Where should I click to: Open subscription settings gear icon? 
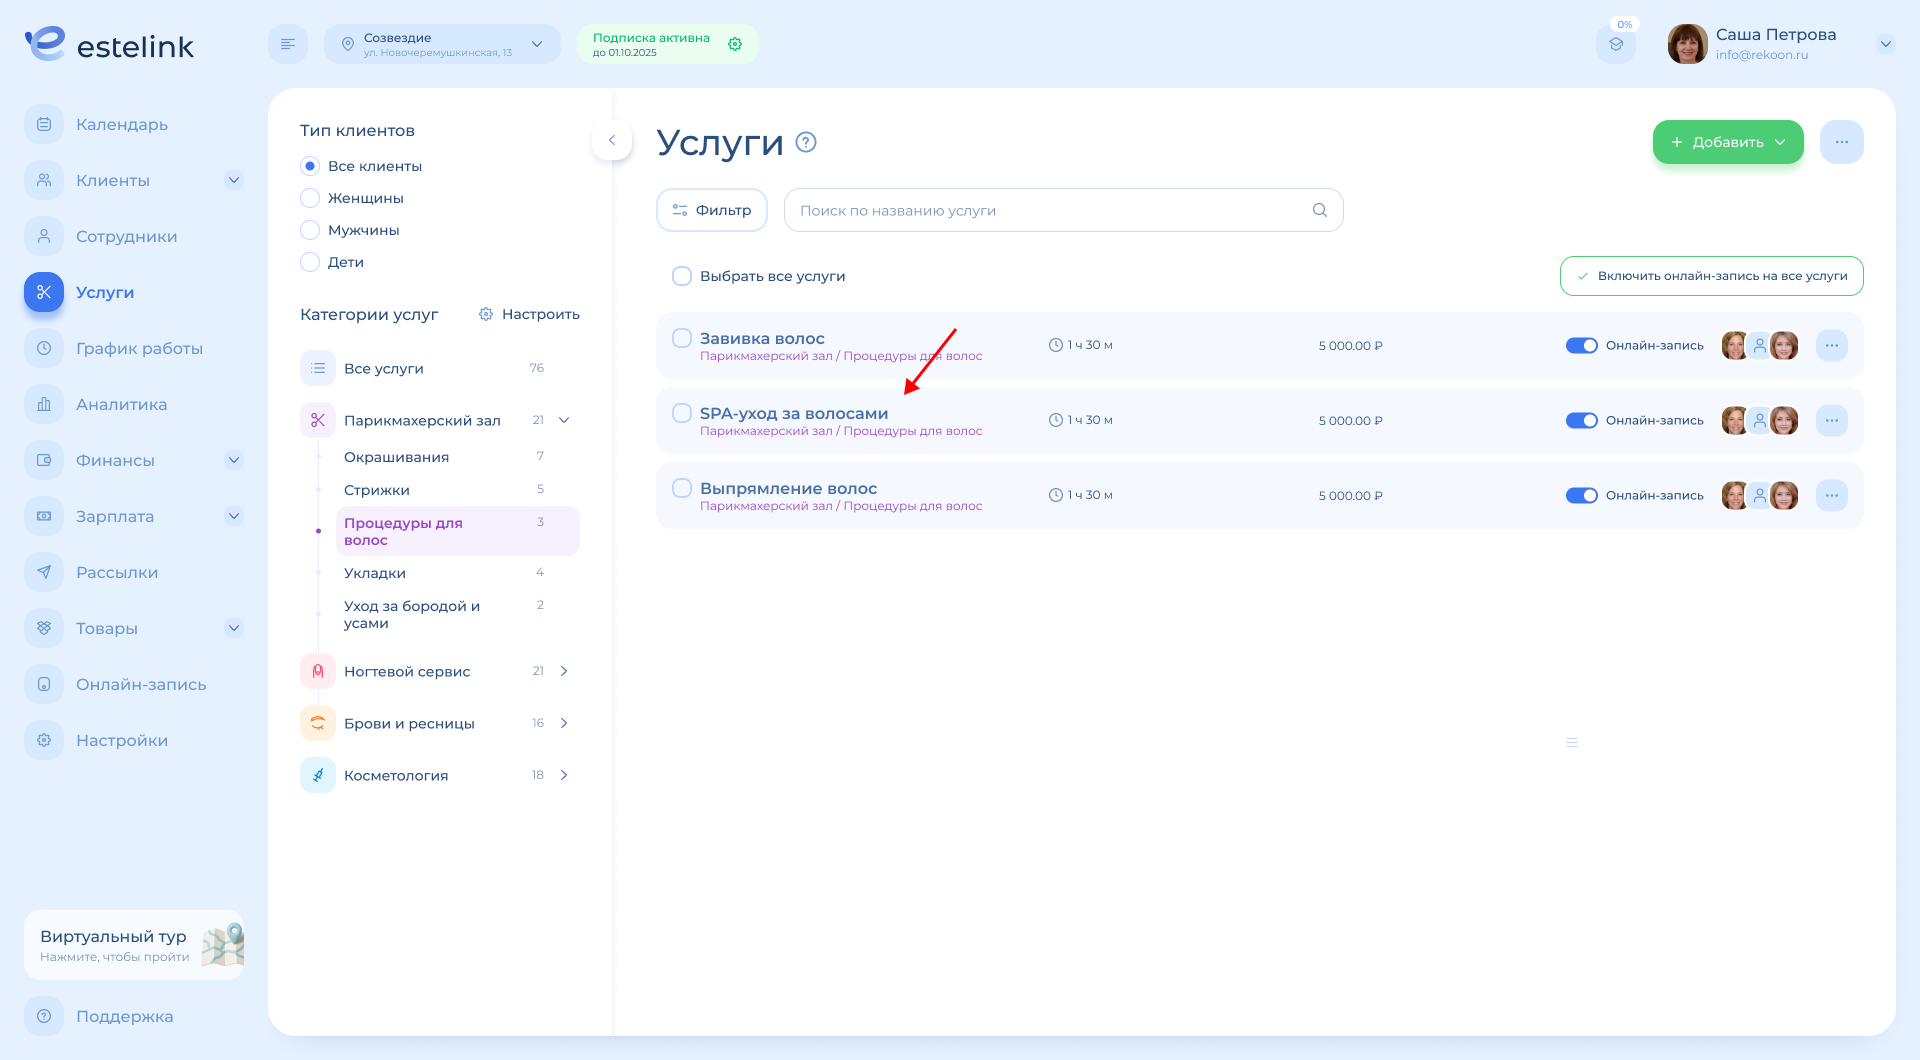[x=735, y=44]
